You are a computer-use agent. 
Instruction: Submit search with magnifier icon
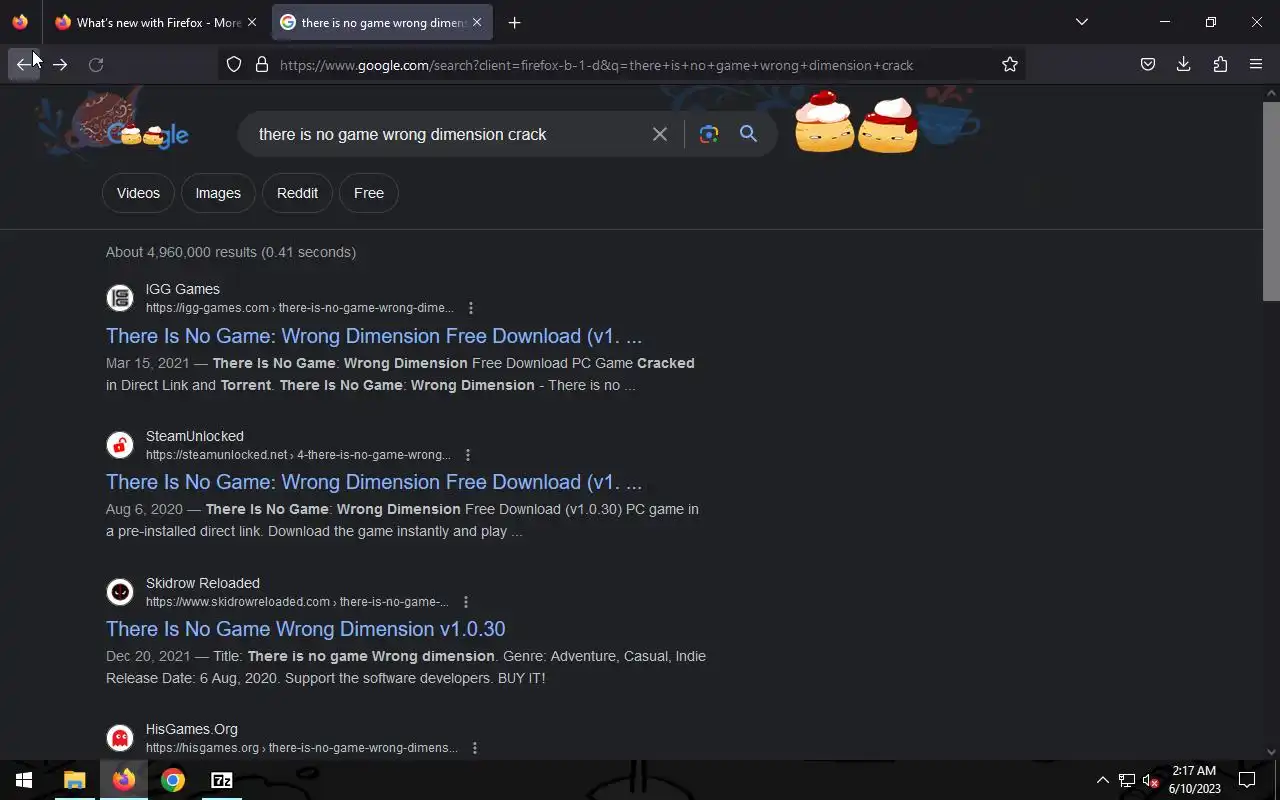pyautogui.click(x=748, y=134)
